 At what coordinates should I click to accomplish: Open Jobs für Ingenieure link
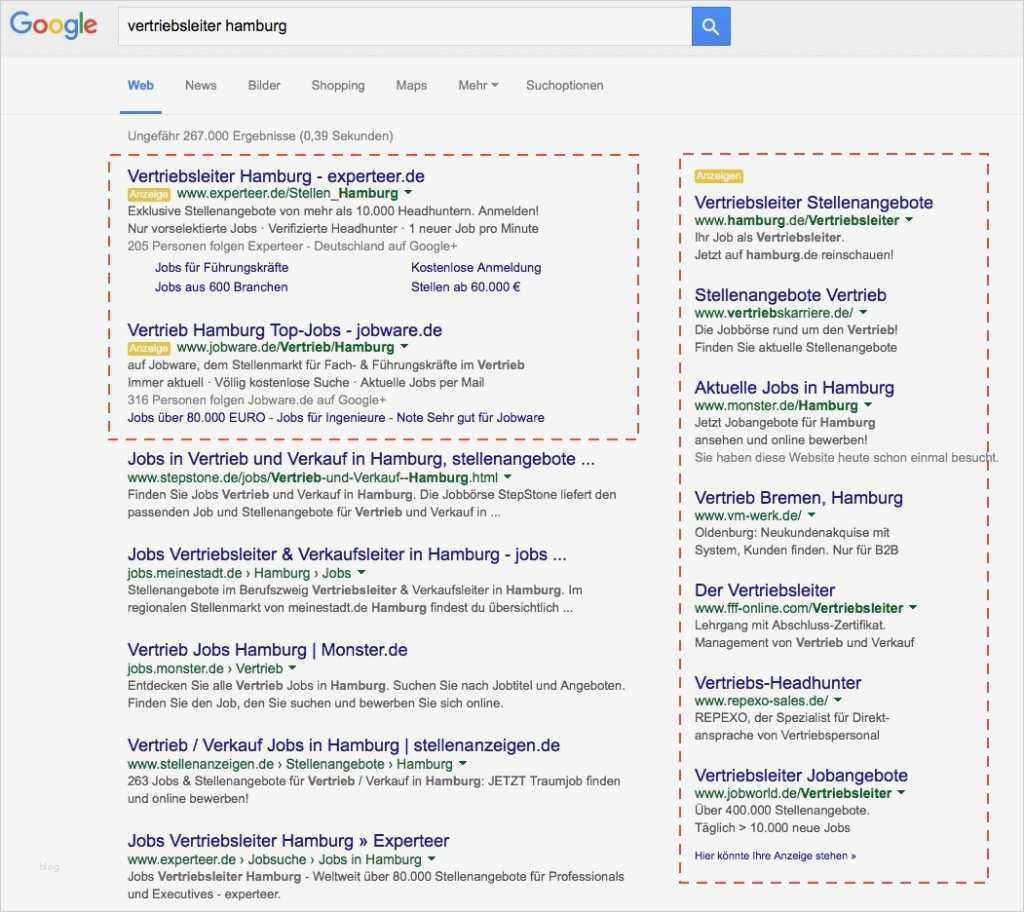[x=331, y=417]
